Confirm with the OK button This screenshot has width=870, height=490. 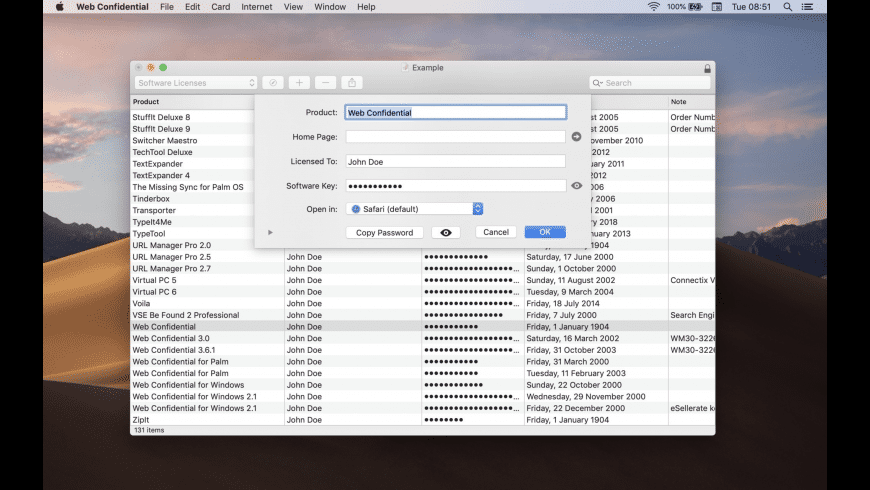[545, 232]
